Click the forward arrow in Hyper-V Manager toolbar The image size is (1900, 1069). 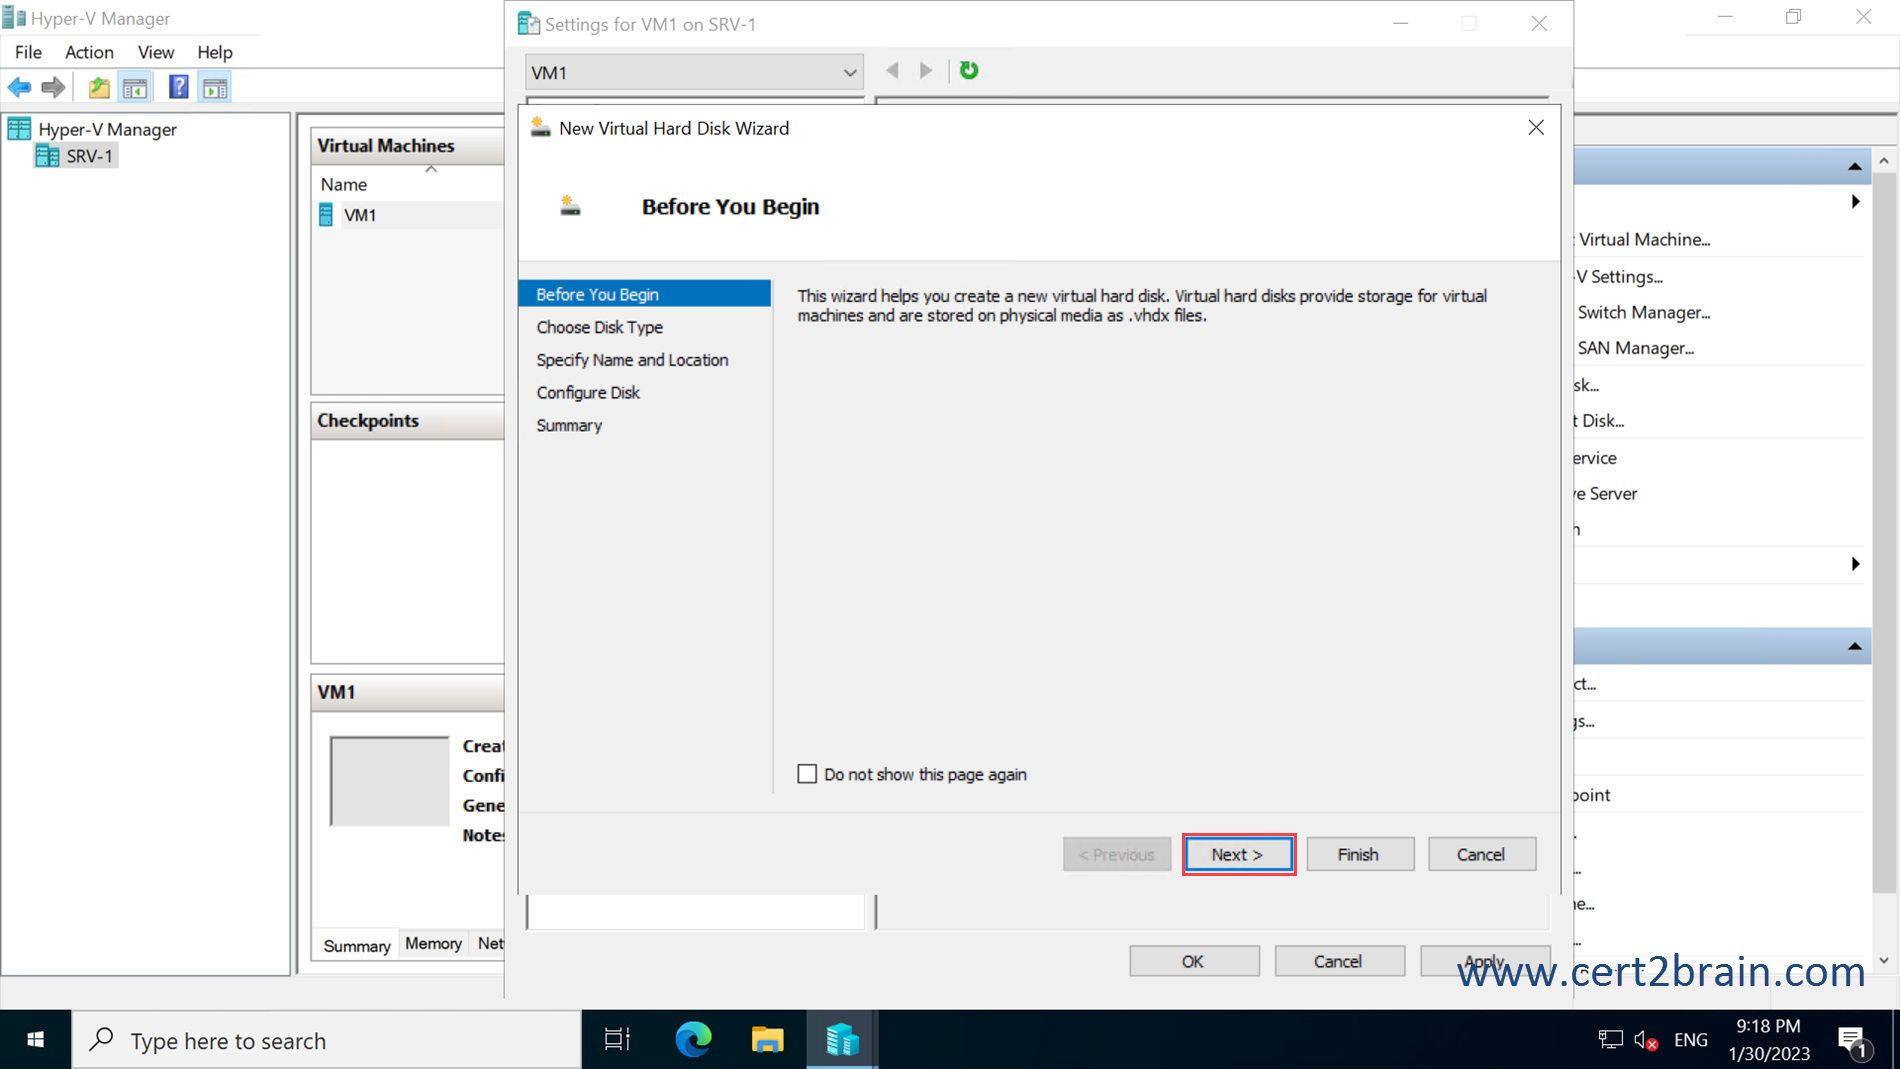[x=53, y=87]
